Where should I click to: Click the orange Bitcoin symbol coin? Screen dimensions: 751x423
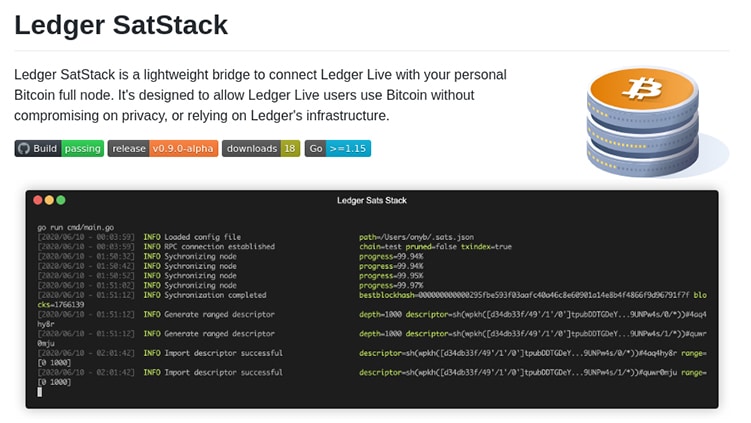640,90
